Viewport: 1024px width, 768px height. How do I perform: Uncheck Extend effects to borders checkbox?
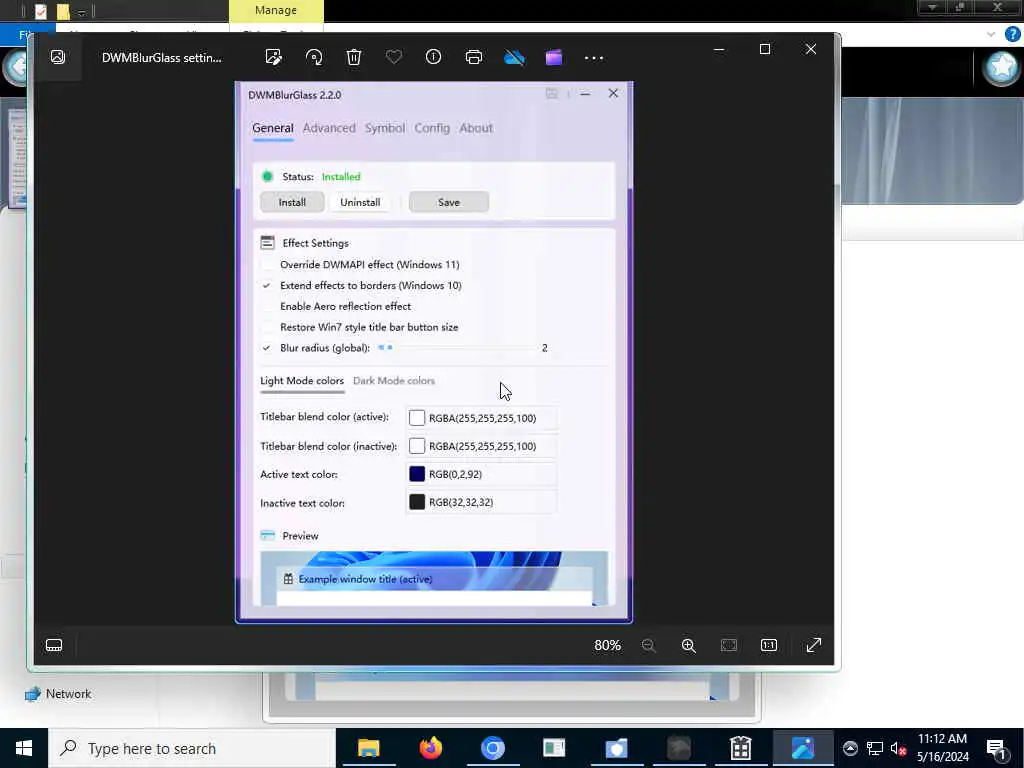[266, 285]
